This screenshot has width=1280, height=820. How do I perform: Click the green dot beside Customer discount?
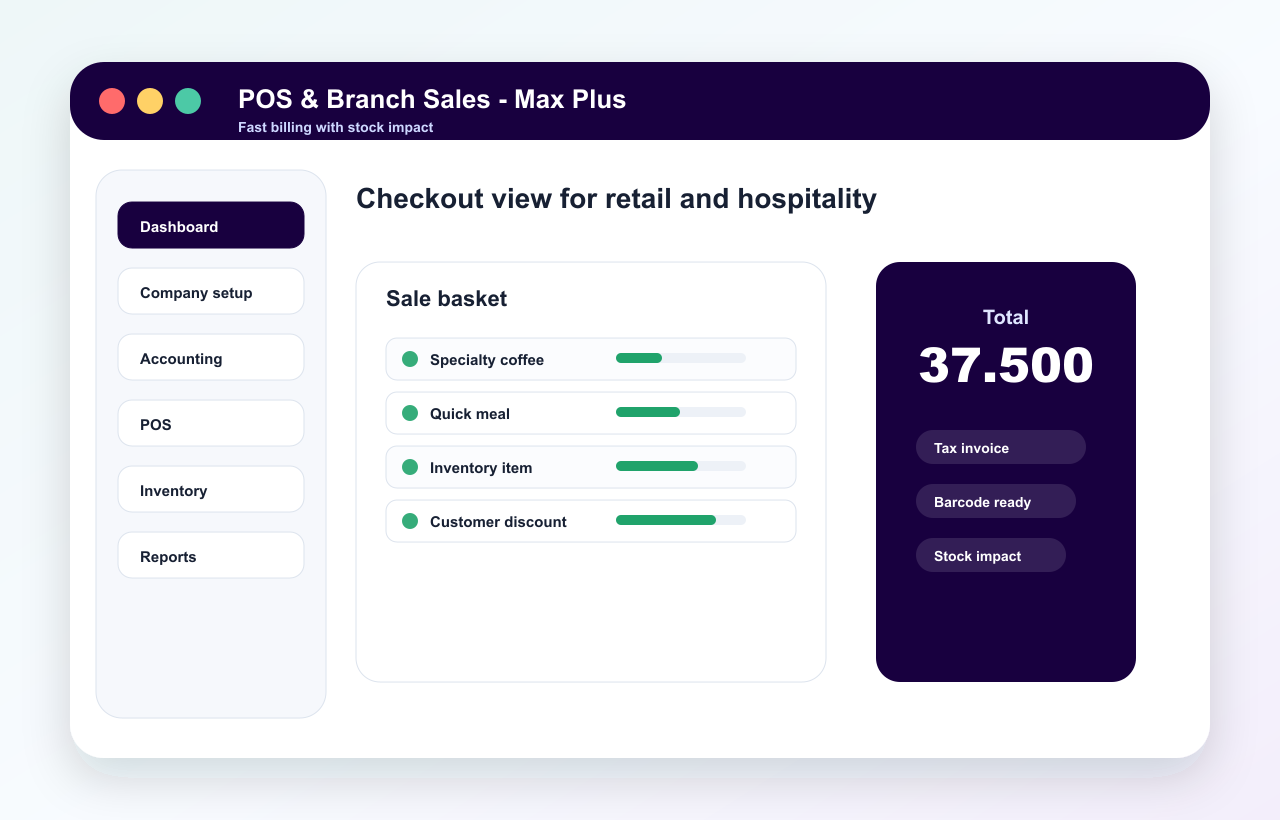[410, 521]
